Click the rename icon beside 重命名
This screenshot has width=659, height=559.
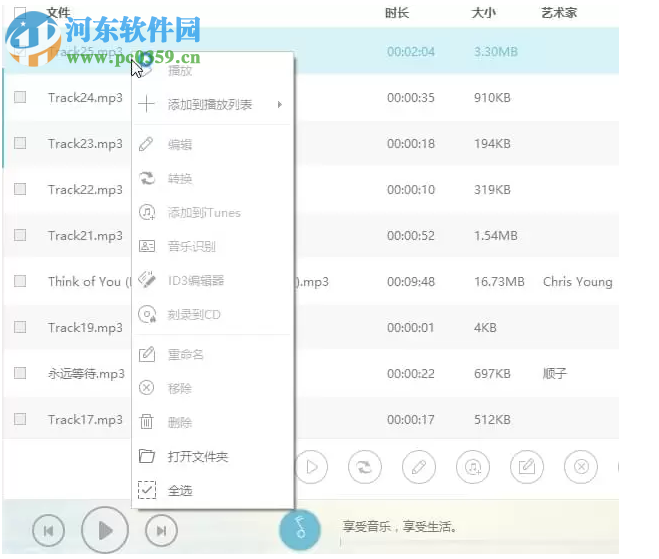[147, 354]
